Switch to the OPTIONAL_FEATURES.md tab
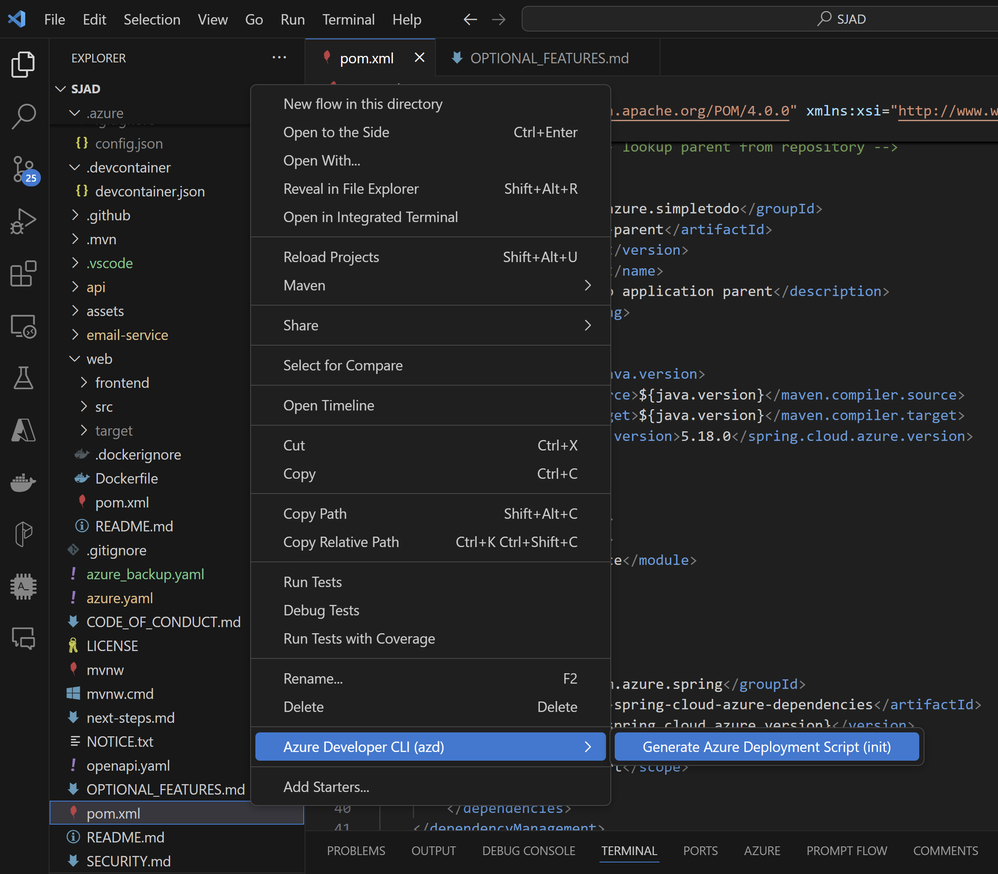The width and height of the screenshot is (998, 874). click(x=548, y=58)
